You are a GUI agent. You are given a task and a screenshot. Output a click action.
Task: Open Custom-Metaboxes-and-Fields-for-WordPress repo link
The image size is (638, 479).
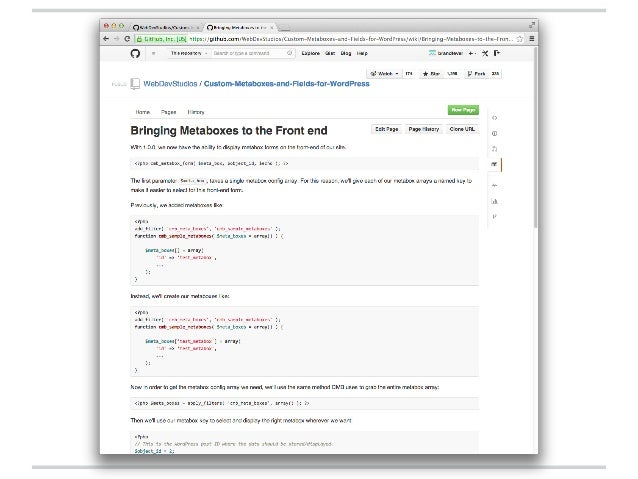[286, 84]
